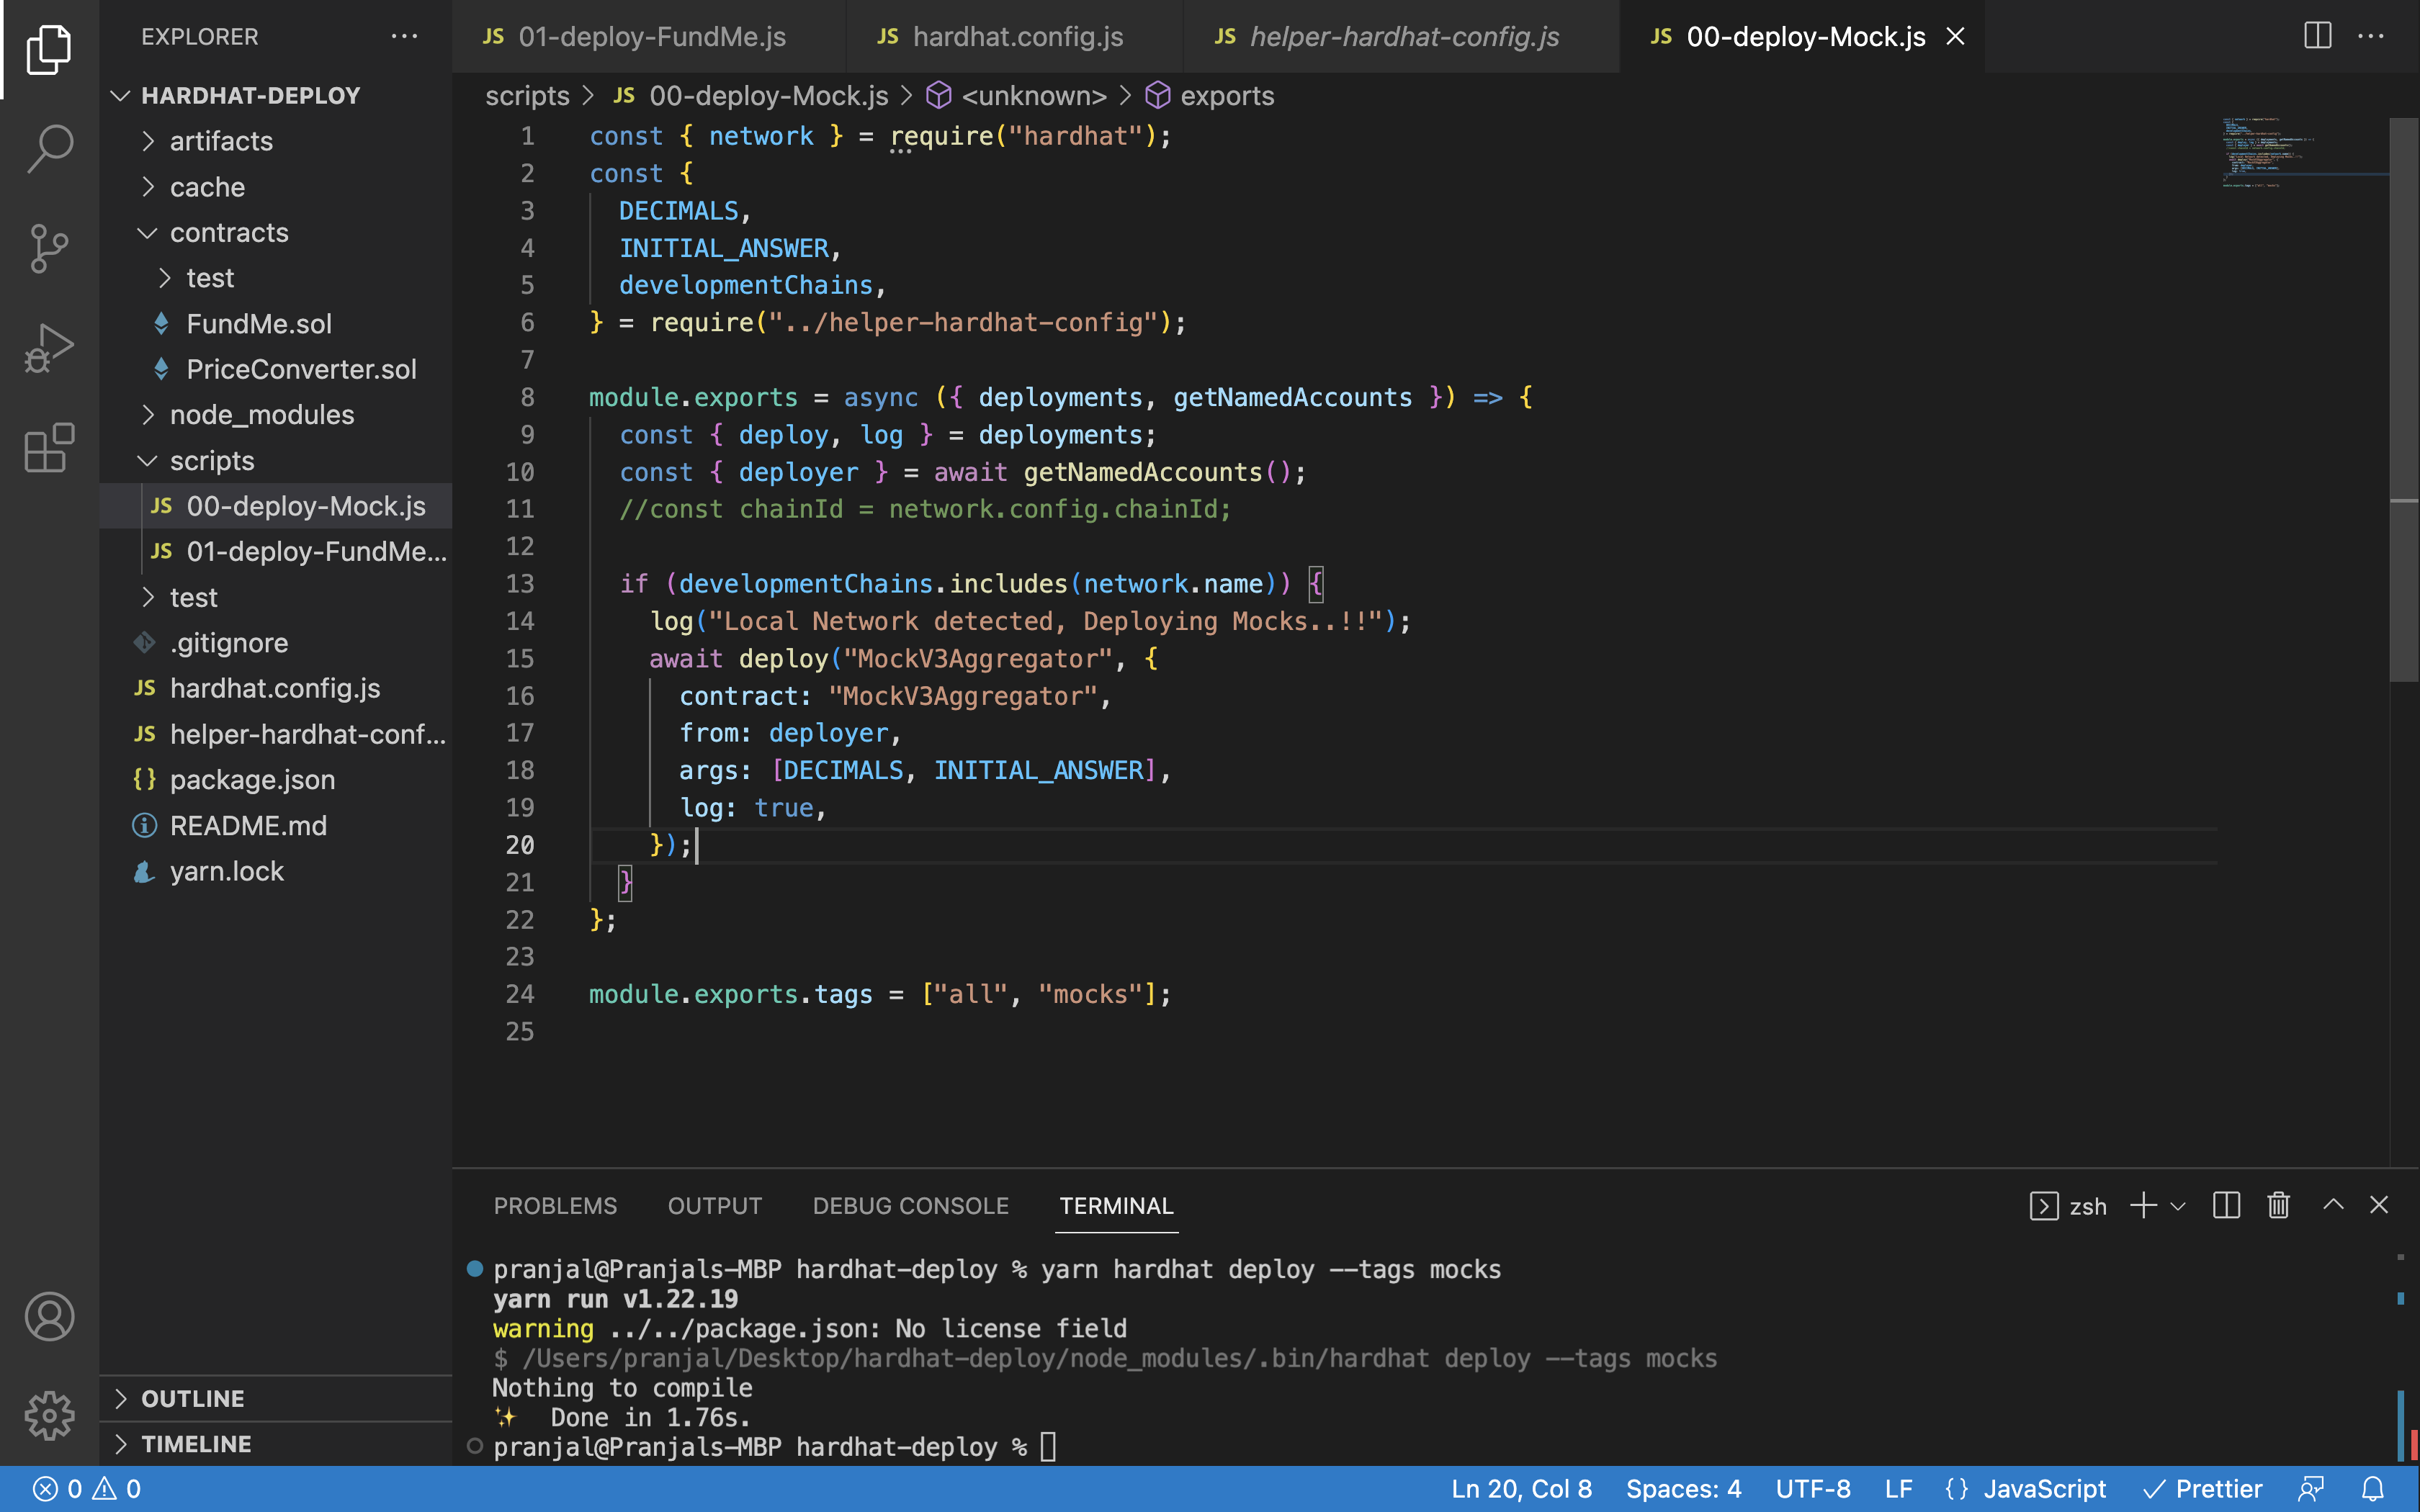Open the Extensions view icon
Viewport: 2420px width, 1512px height.
pyautogui.click(x=49, y=447)
